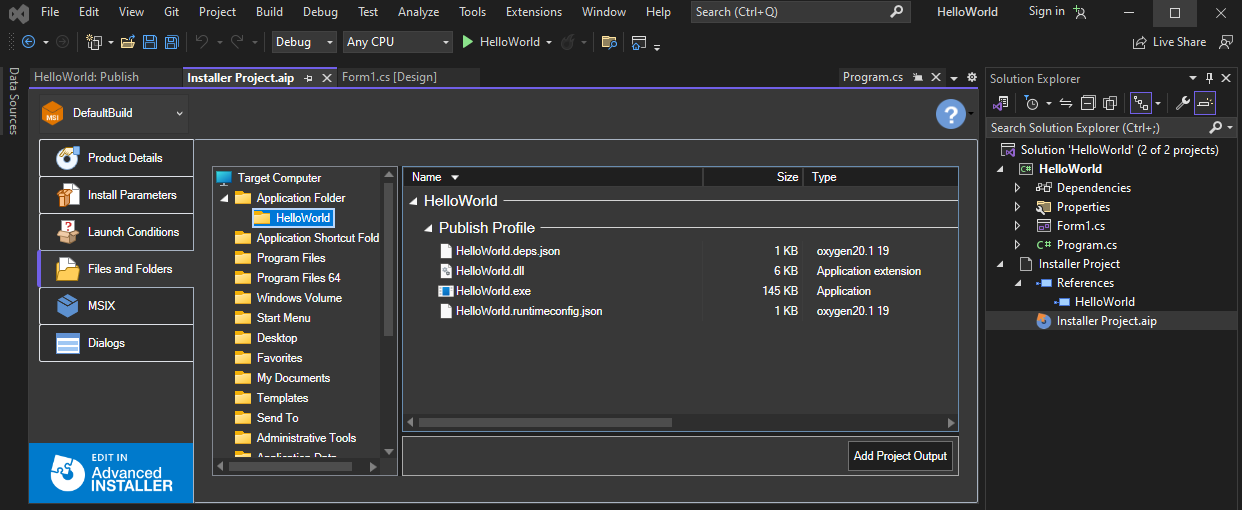The height and width of the screenshot is (510, 1242).
Task: Pin the Solution Explorer panel
Action: coord(1209,78)
